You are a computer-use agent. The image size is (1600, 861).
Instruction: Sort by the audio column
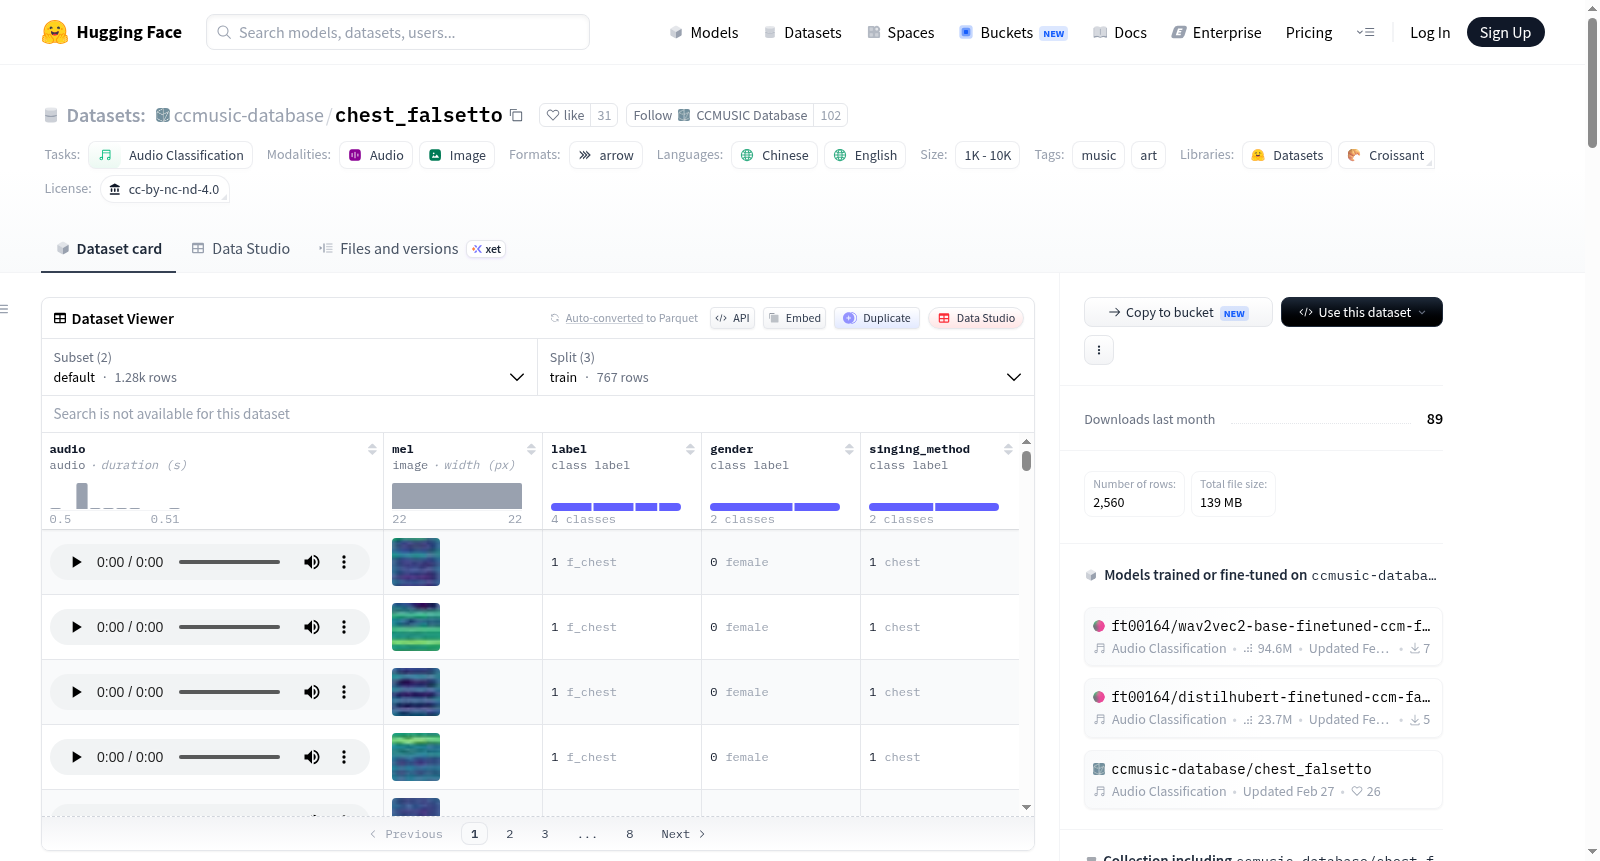372,449
